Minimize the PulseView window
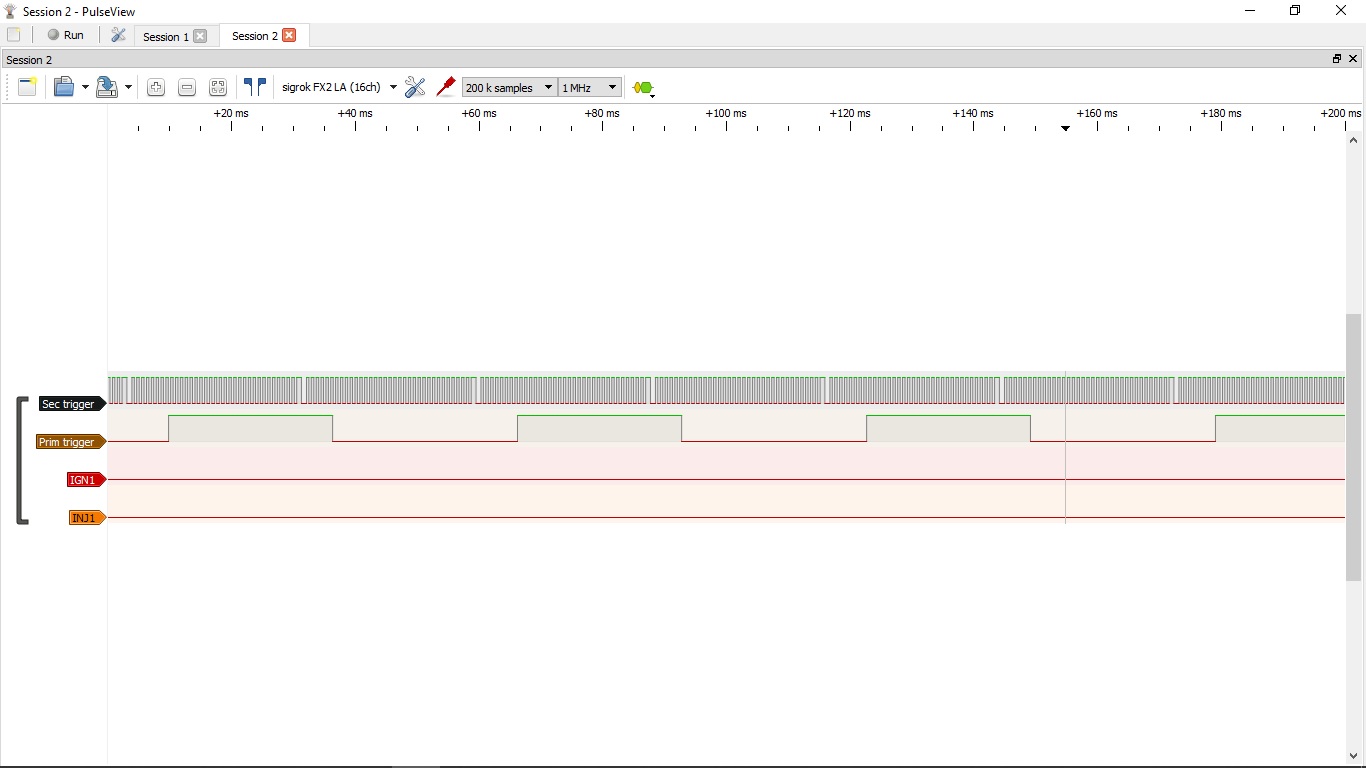 click(x=1250, y=11)
